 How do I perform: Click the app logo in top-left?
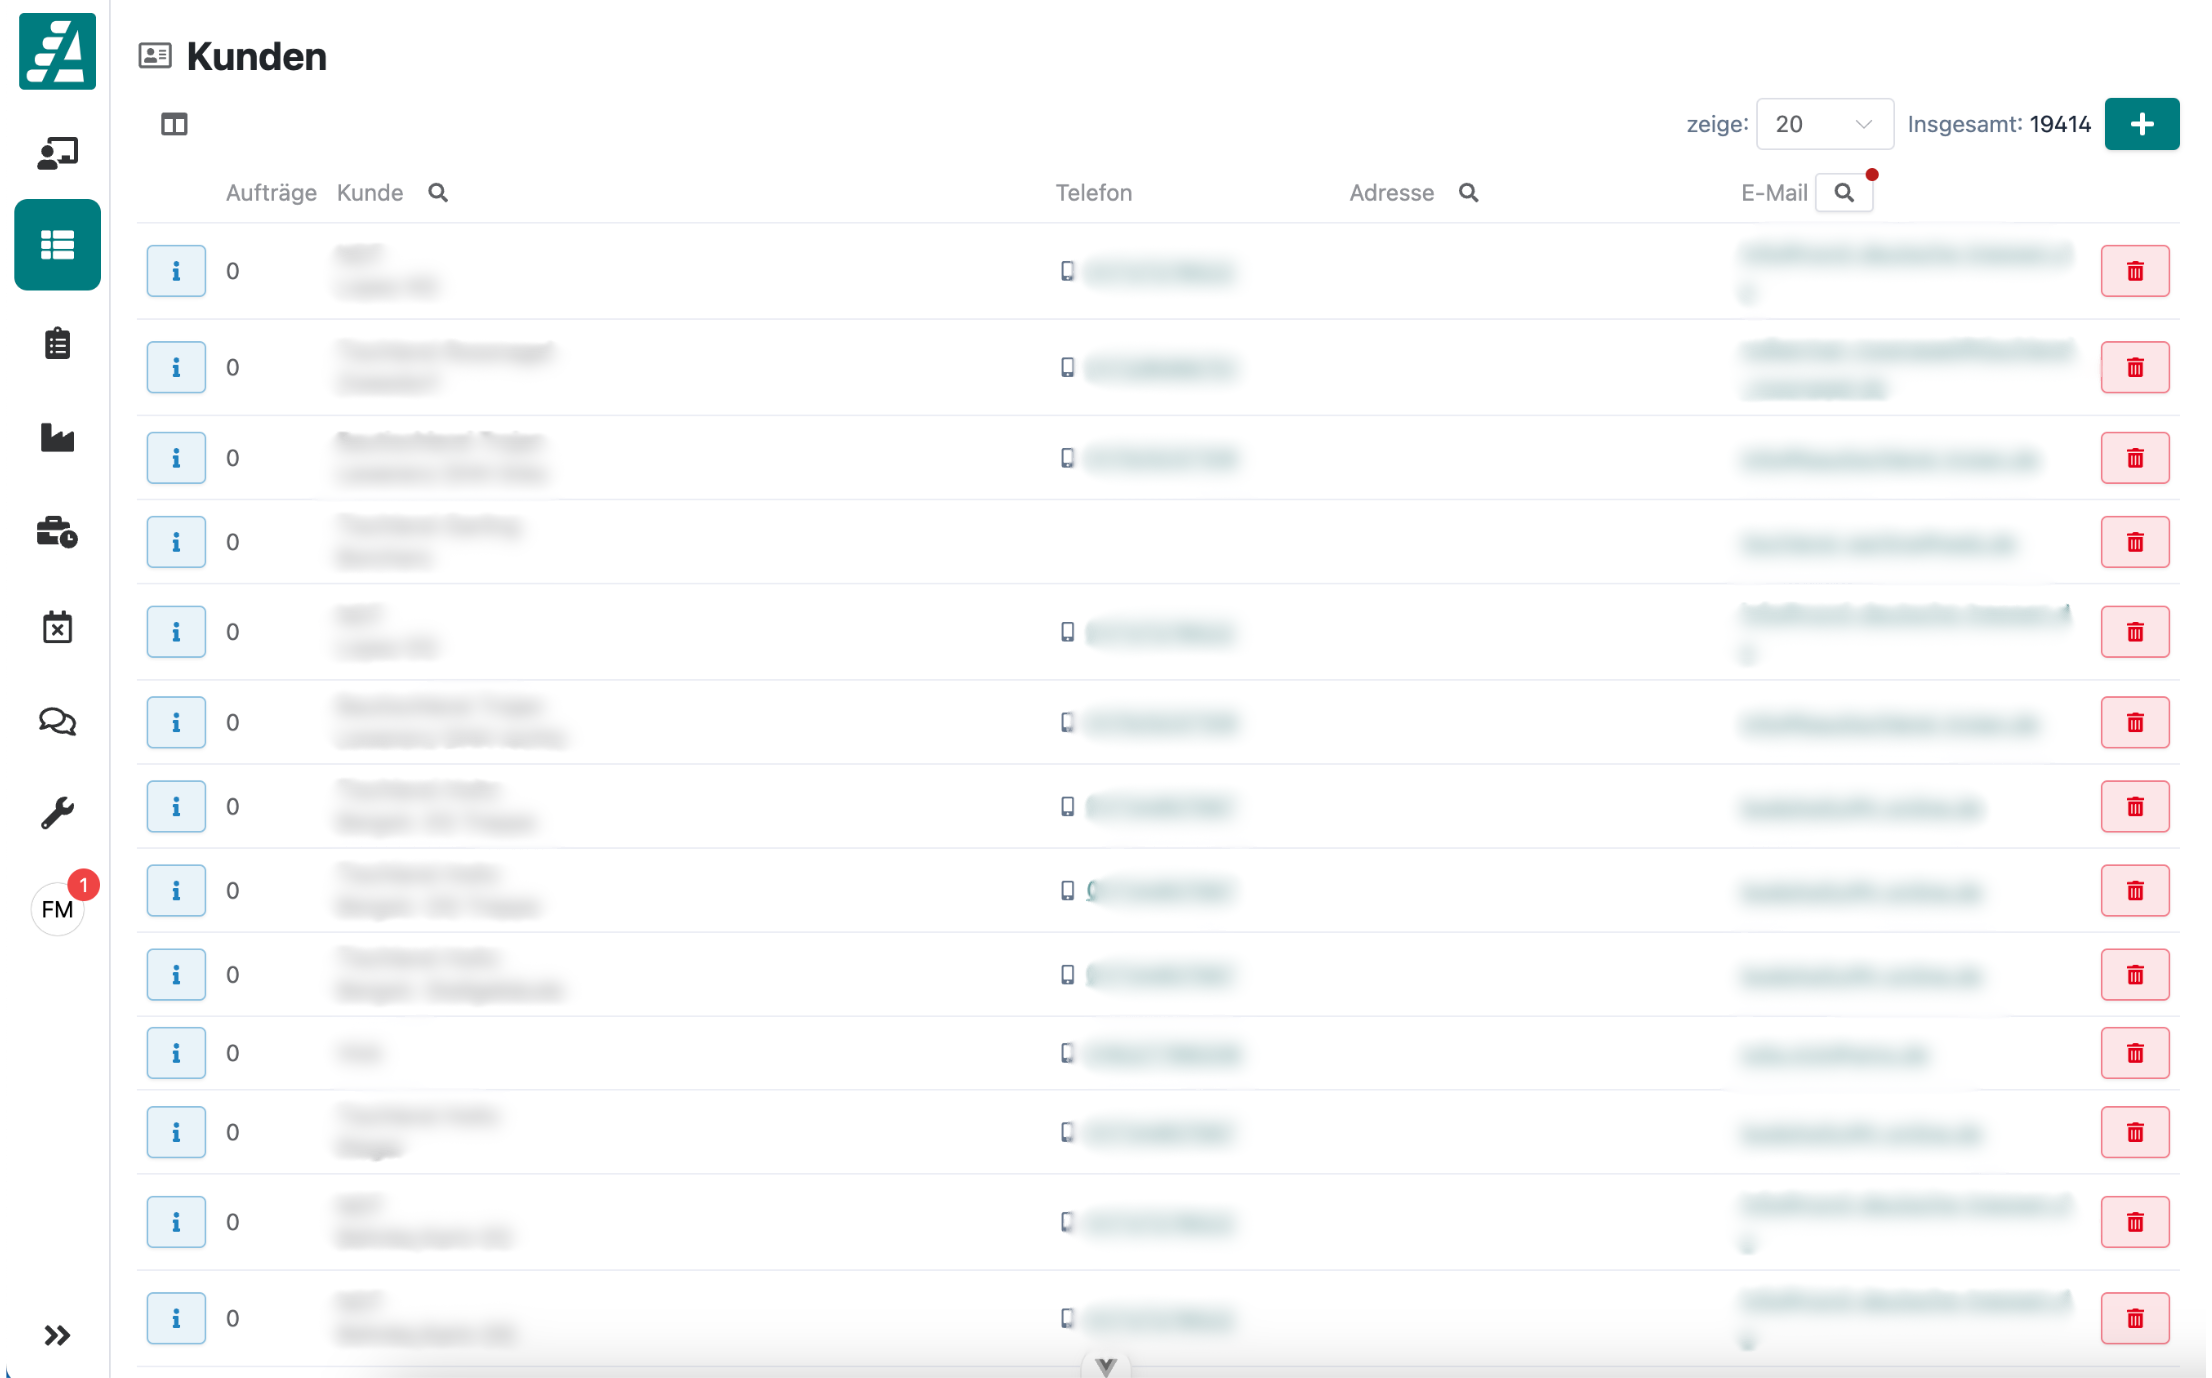point(57,51)
